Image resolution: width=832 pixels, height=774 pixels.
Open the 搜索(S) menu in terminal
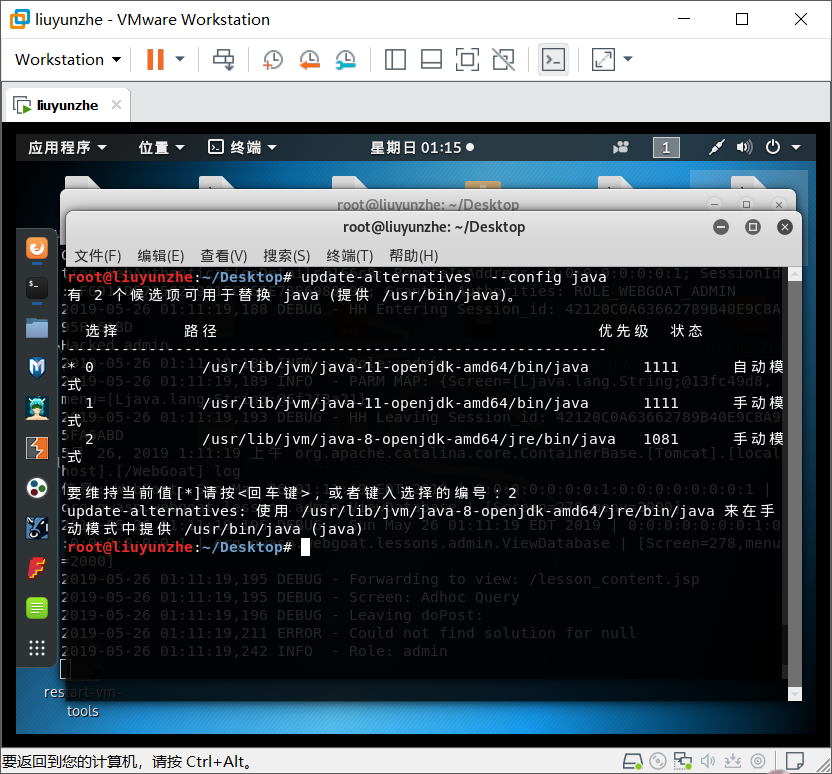tap(287, 256)
